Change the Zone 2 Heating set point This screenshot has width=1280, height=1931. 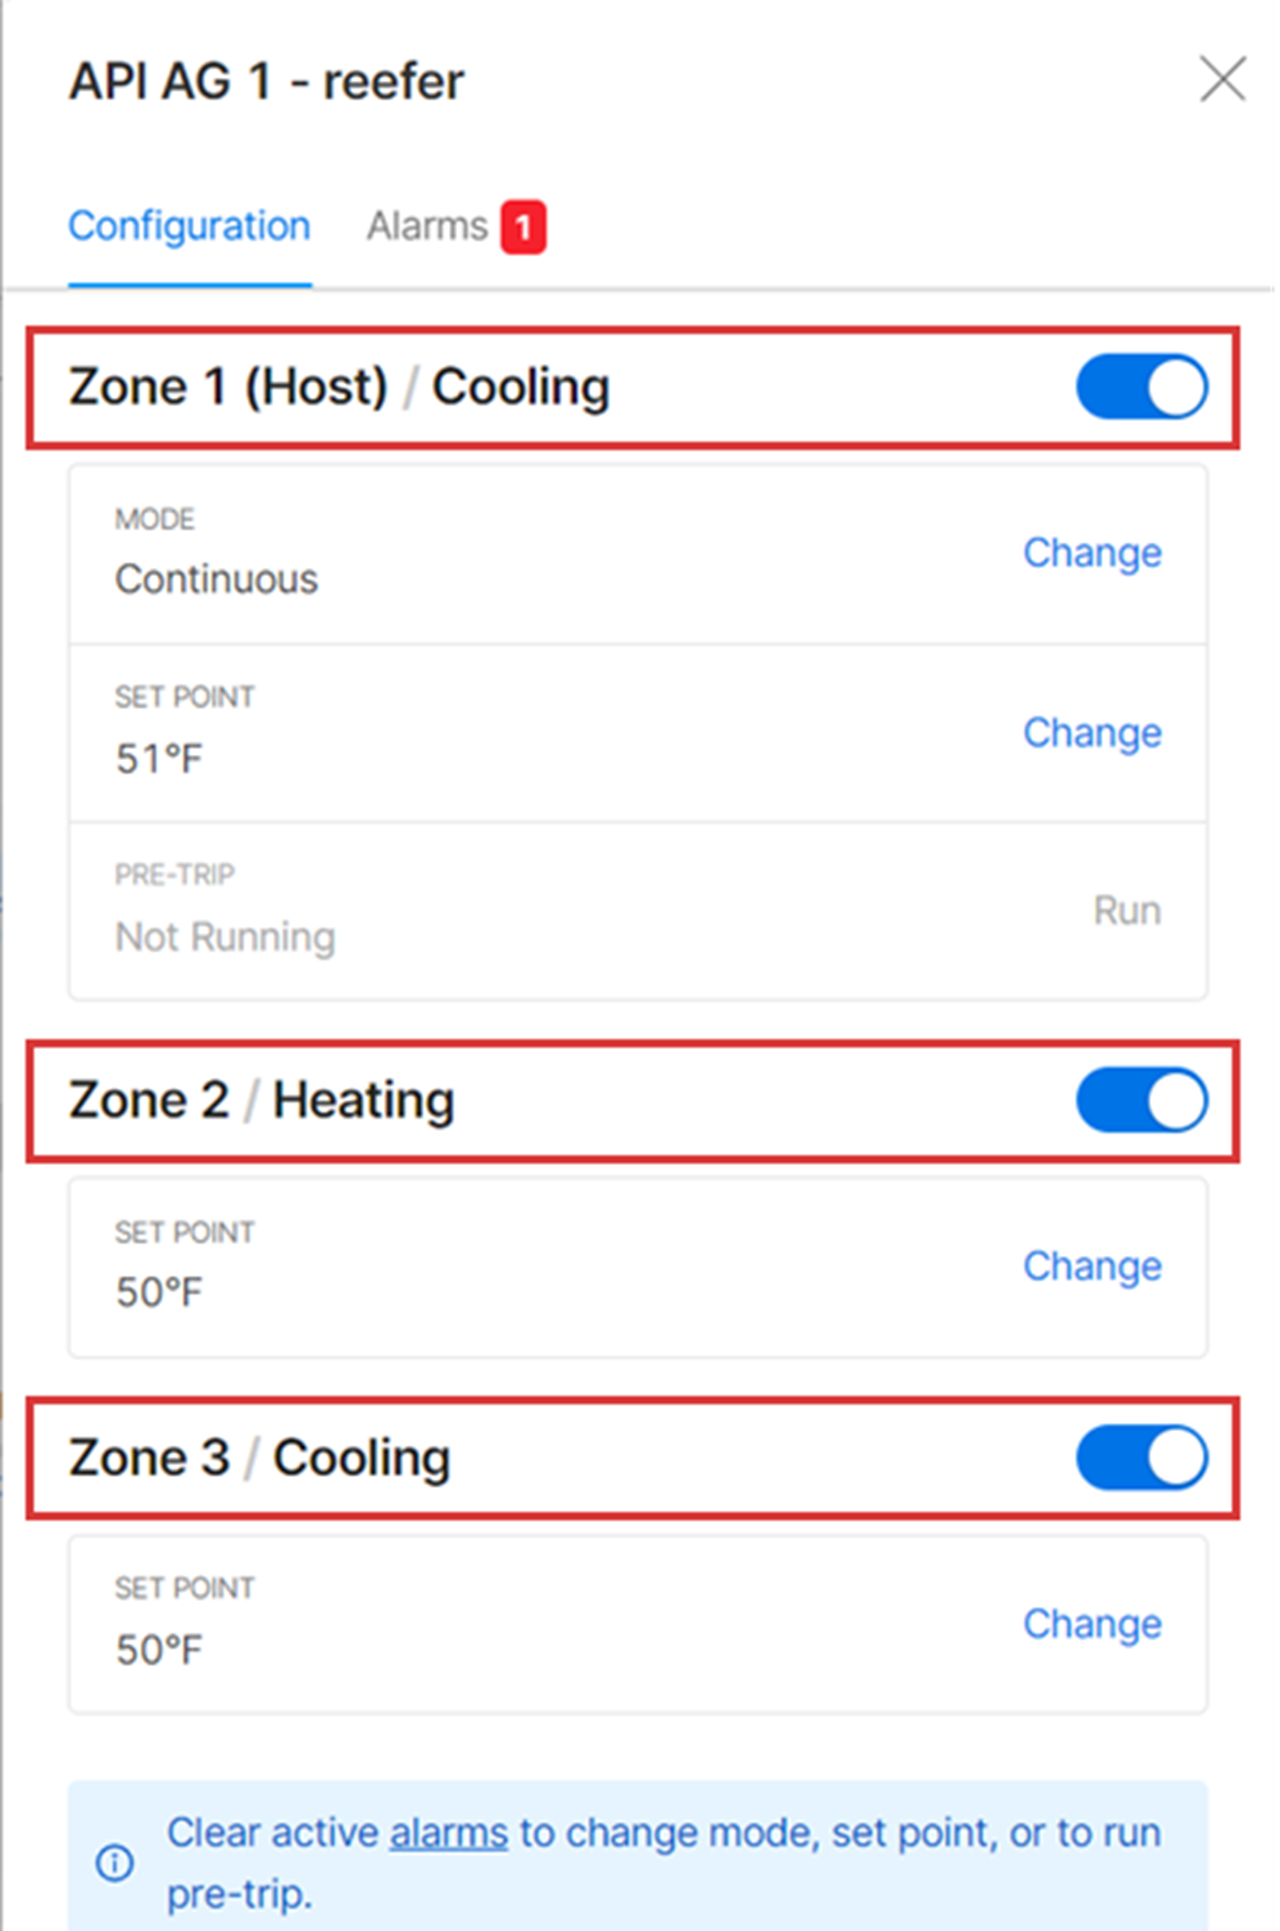(1091, 1266)
